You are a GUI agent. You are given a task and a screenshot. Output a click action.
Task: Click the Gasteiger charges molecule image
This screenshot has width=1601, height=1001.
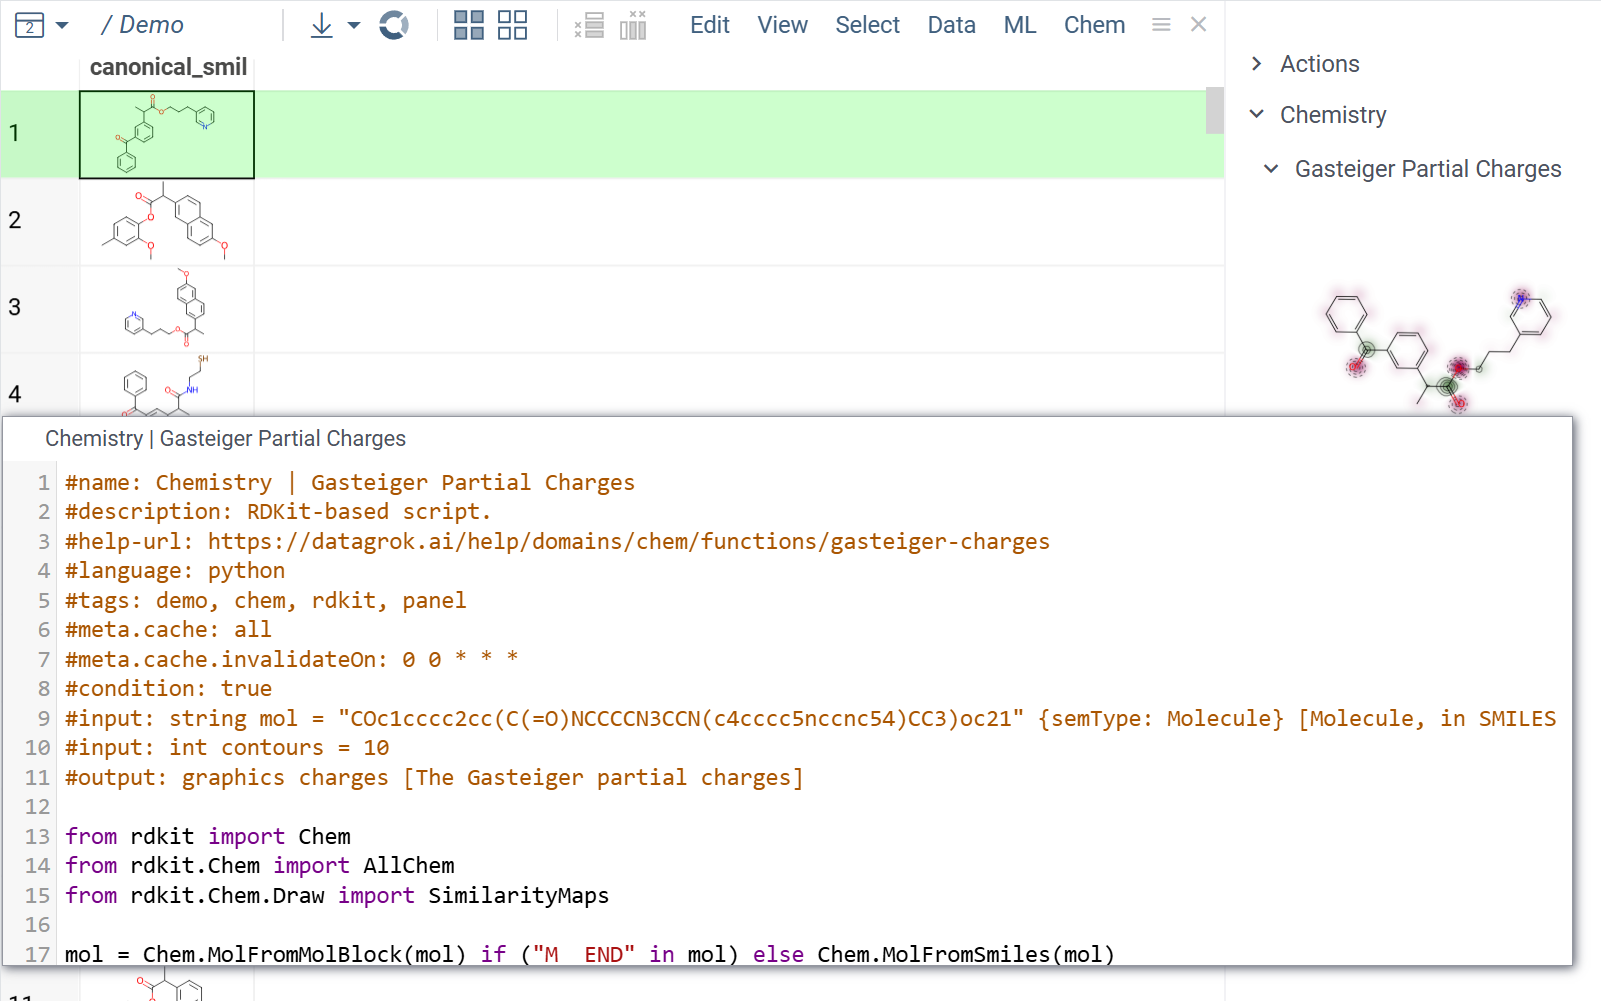[x=1438, y=350]
